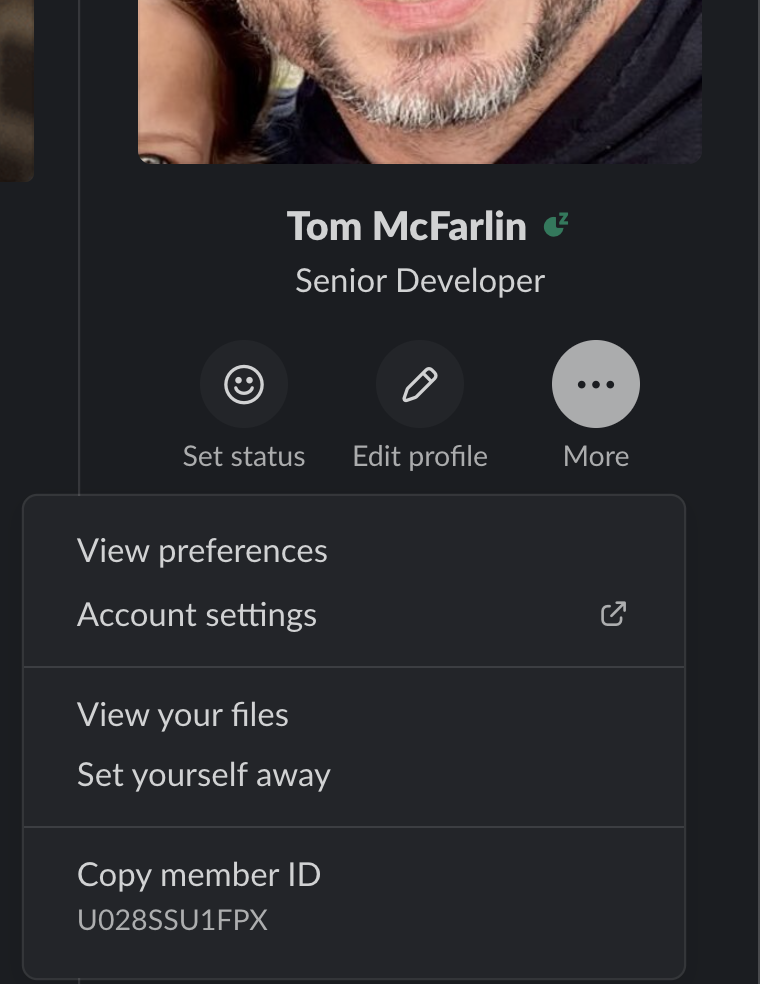Open the Account settings menu entry
The height and width of the screenshot is (984, 760).
[354, 614]
